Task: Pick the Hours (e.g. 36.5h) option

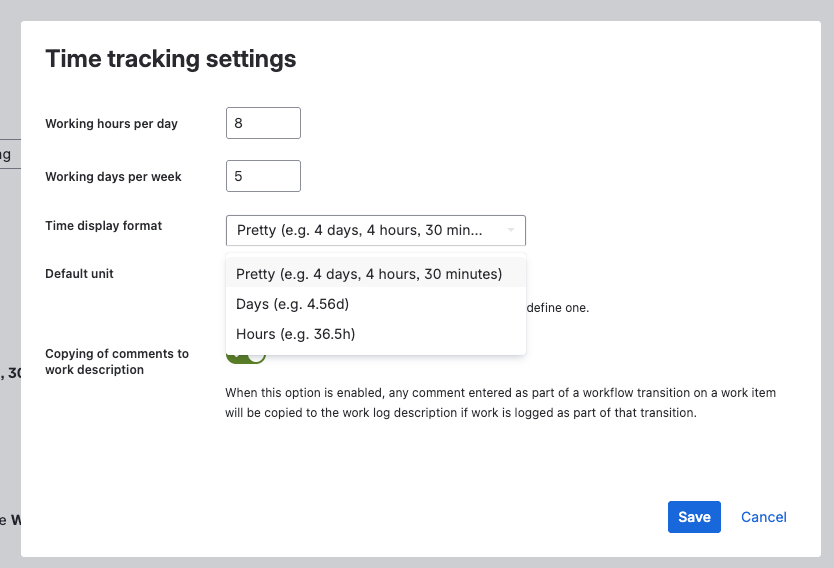Action: 295,334
